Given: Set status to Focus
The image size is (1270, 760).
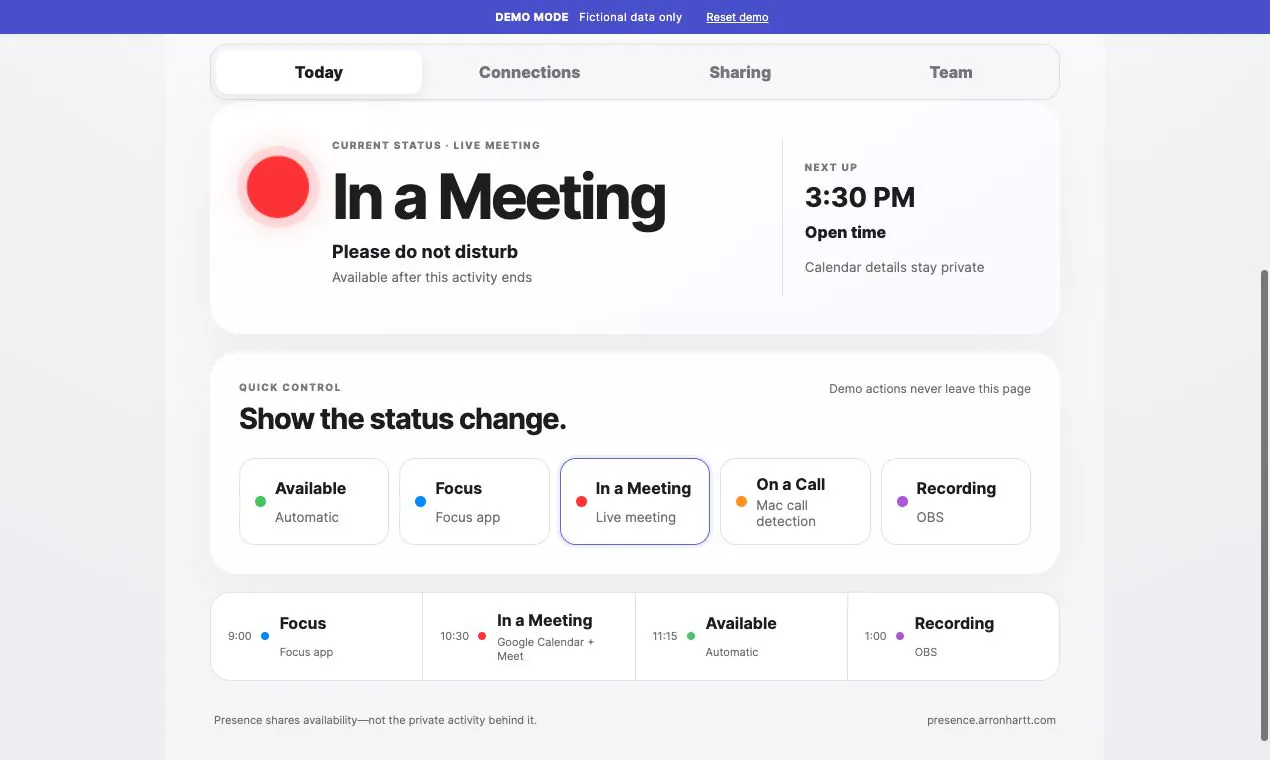Looking at the screenshot, I should tap(474, 501).
